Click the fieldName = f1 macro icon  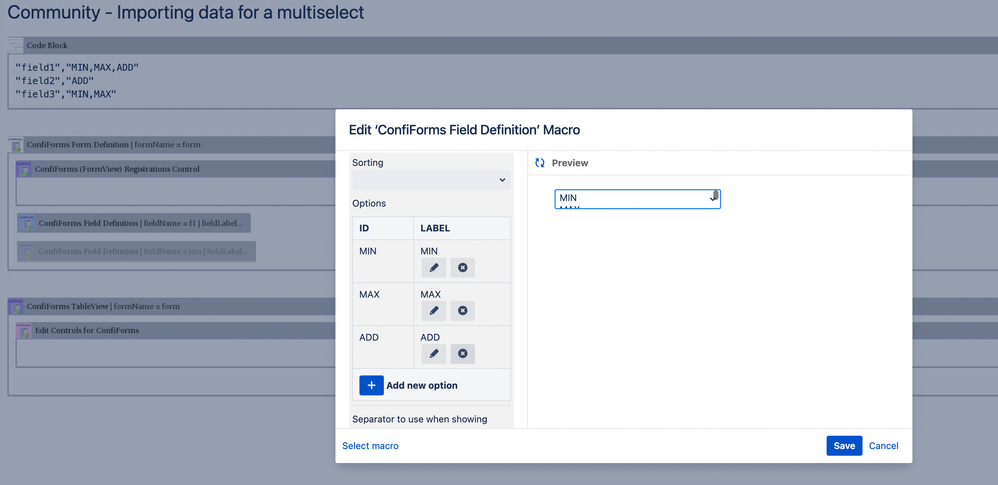point(27,223)
